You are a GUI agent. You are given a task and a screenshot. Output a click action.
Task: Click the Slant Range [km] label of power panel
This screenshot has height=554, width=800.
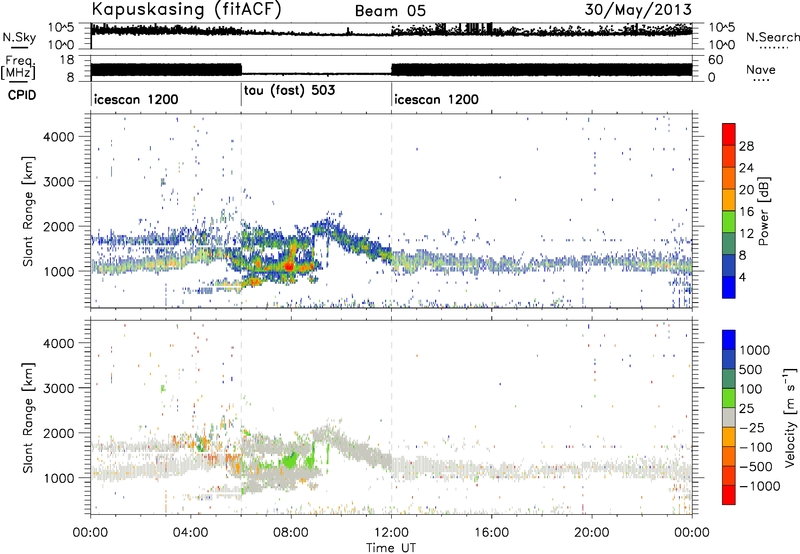[x=28, y=211]
